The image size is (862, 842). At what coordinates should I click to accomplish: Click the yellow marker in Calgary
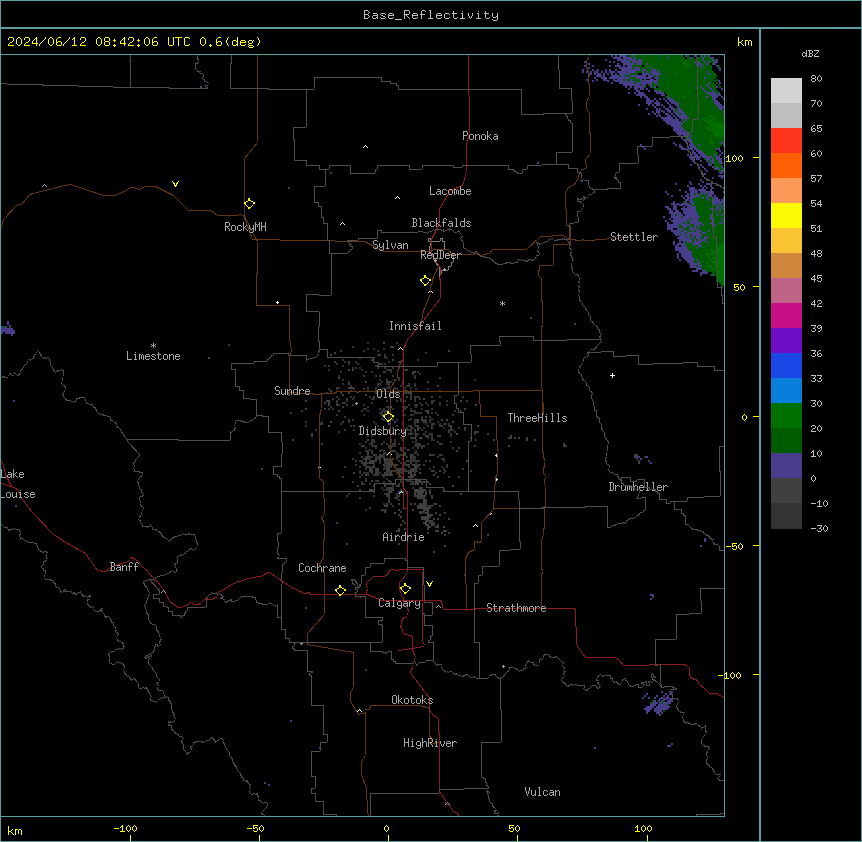(405, 589)
